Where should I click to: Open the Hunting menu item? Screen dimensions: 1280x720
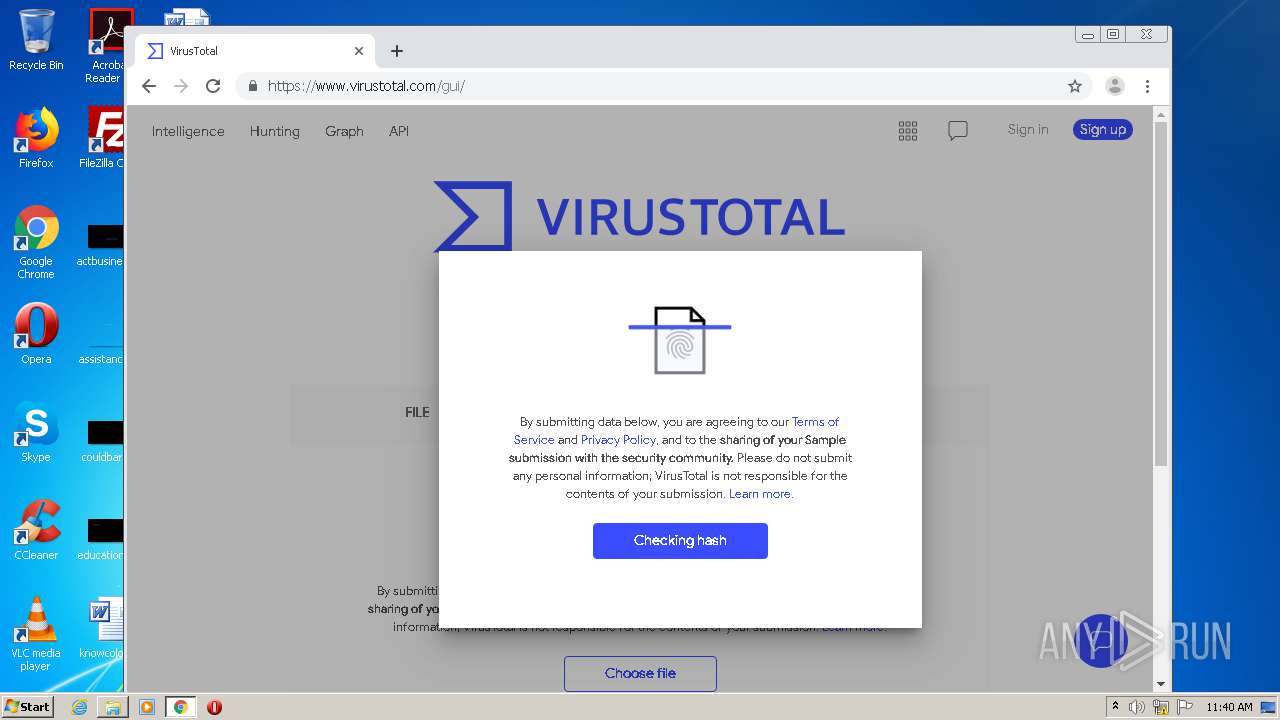tap(275, 131)
